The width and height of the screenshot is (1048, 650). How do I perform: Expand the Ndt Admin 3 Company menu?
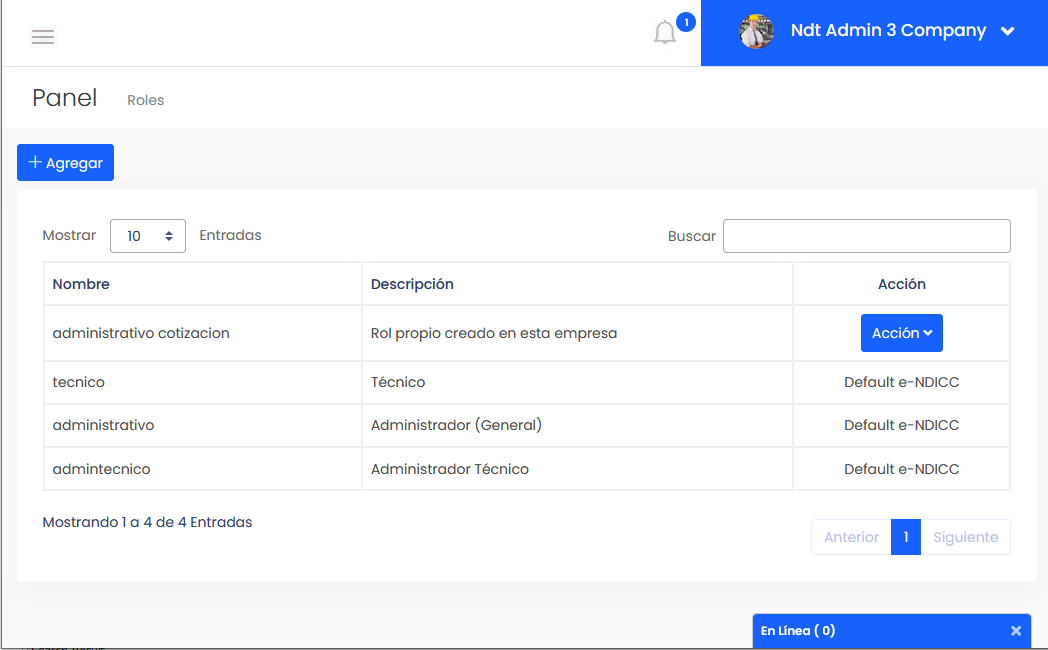pyautogui.click(x=1007, y=31)
